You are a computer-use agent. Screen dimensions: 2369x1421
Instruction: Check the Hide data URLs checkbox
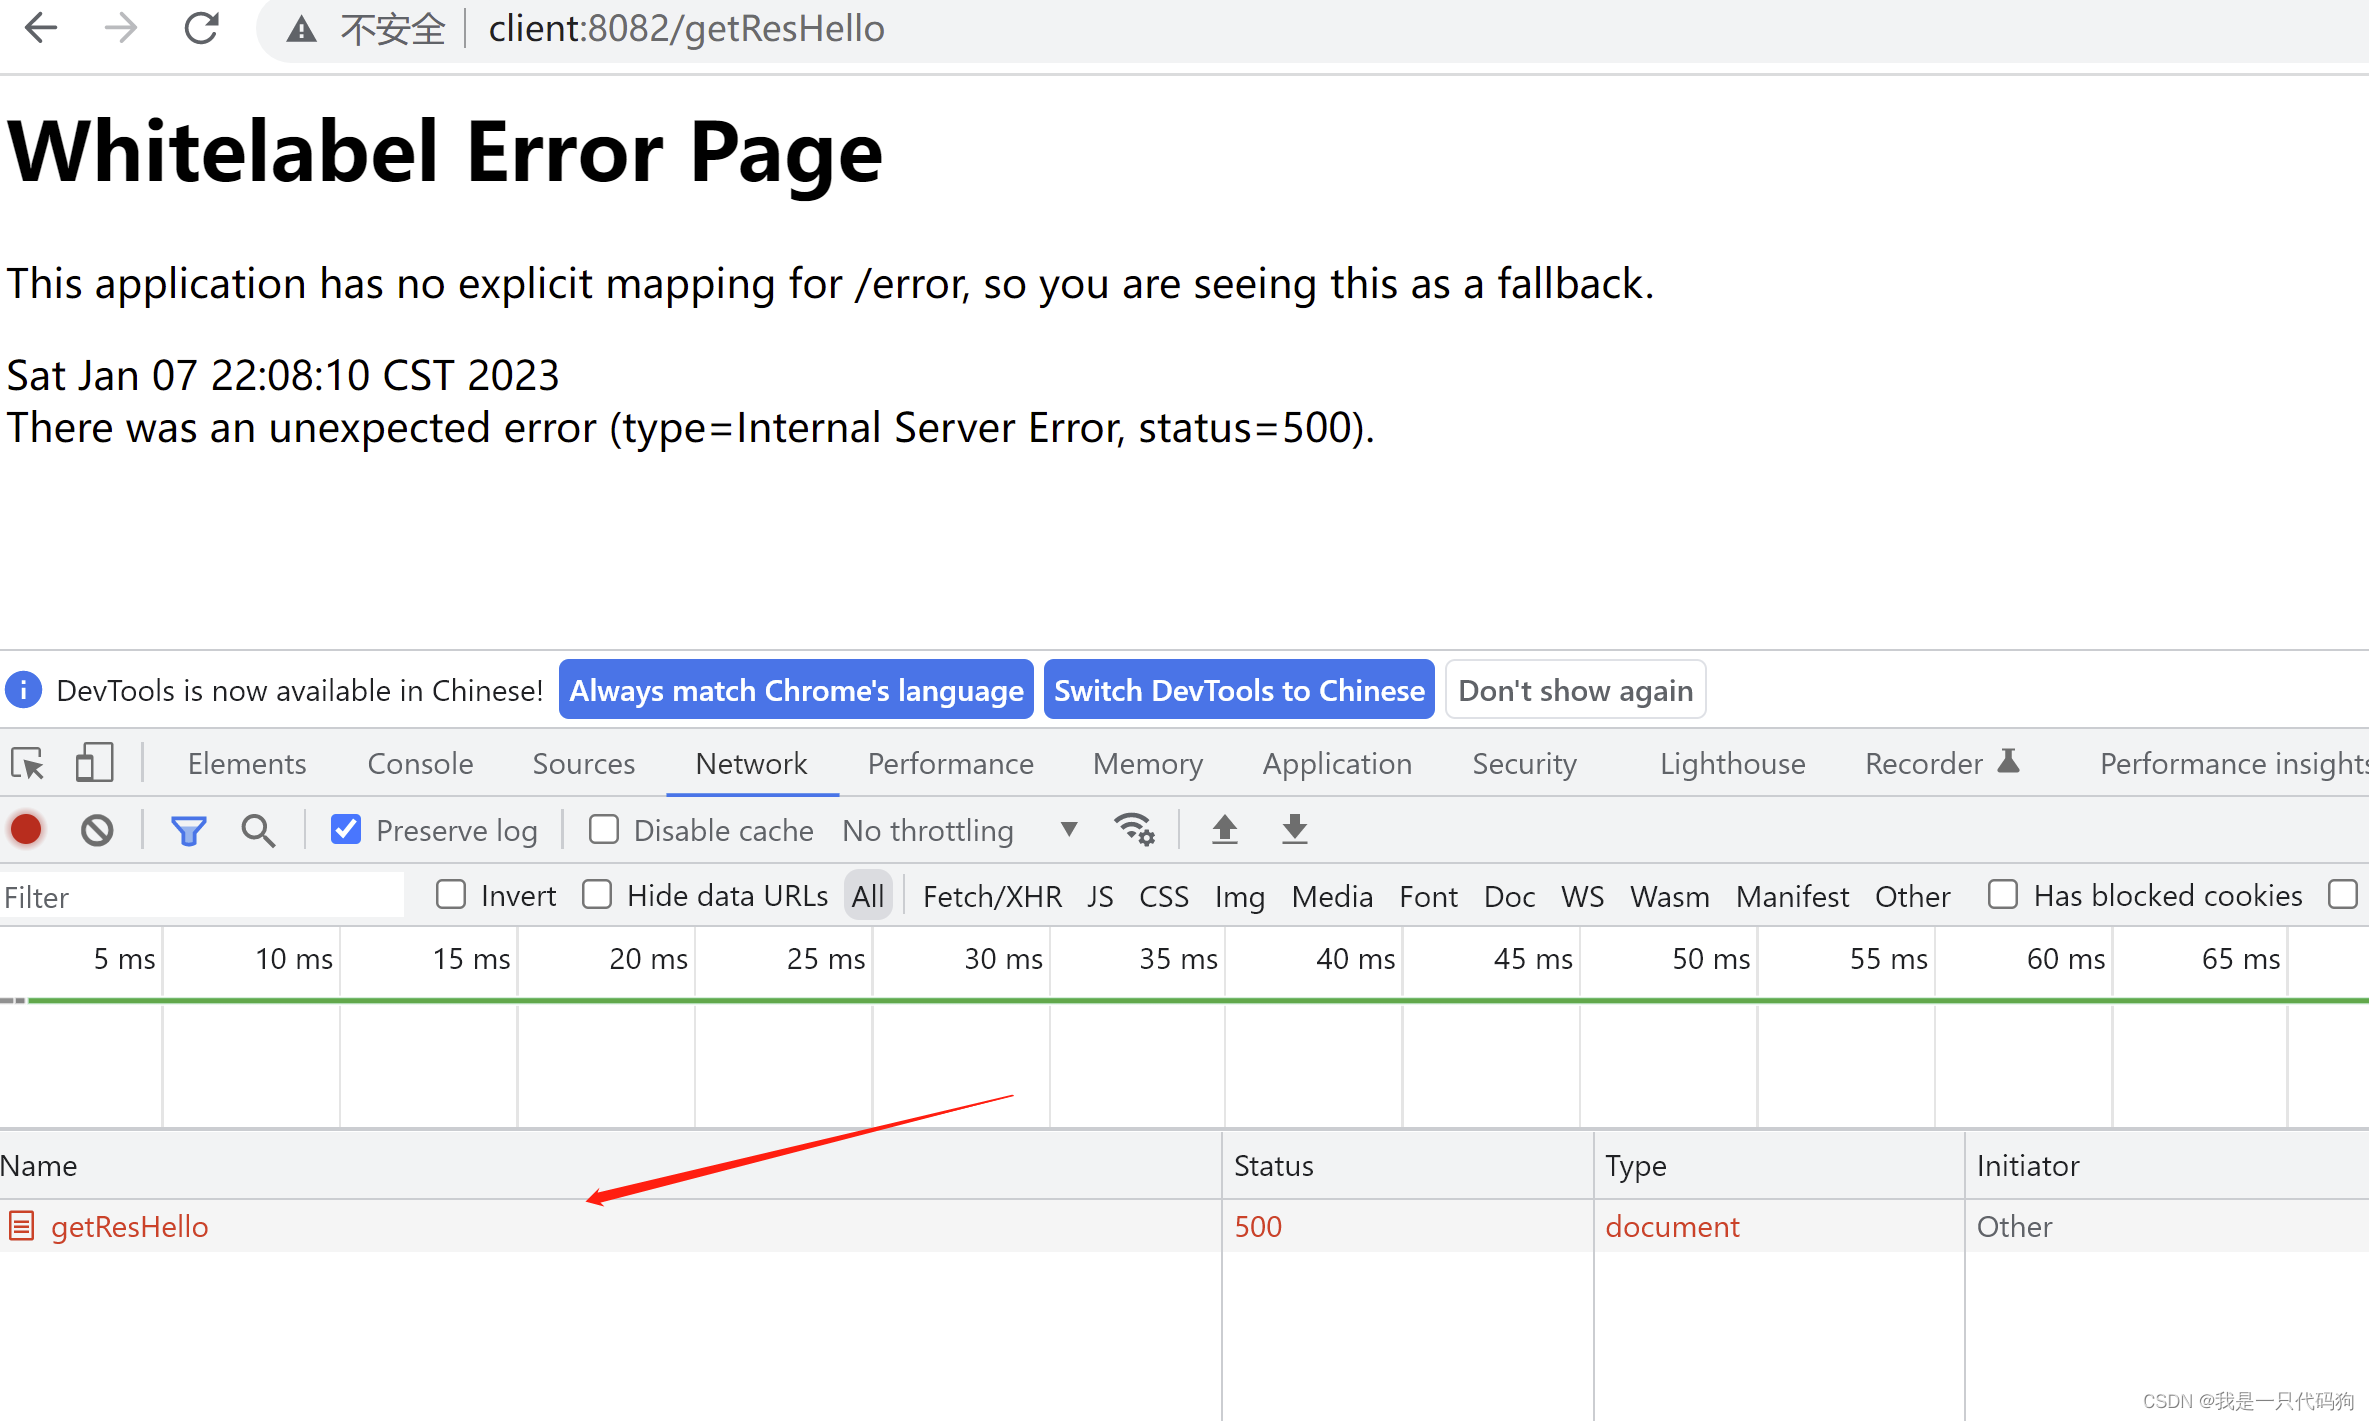tap(597, 894)
